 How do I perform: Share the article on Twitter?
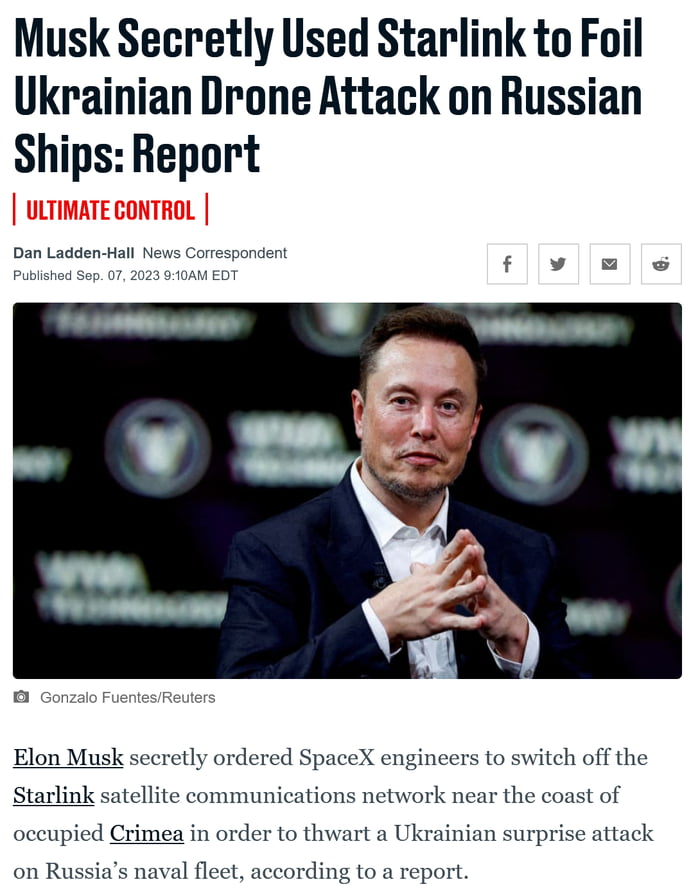pyautogui.click(x=558, y=264)
